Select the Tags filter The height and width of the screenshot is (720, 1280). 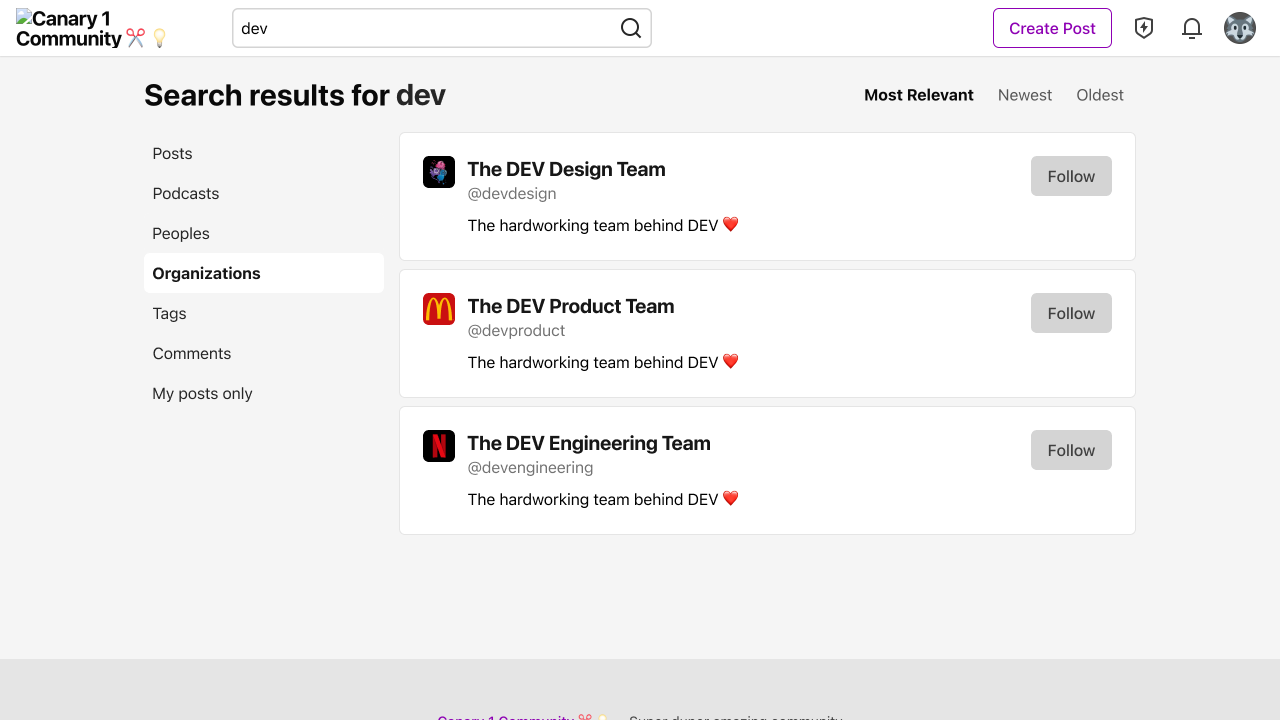point(169,313)
